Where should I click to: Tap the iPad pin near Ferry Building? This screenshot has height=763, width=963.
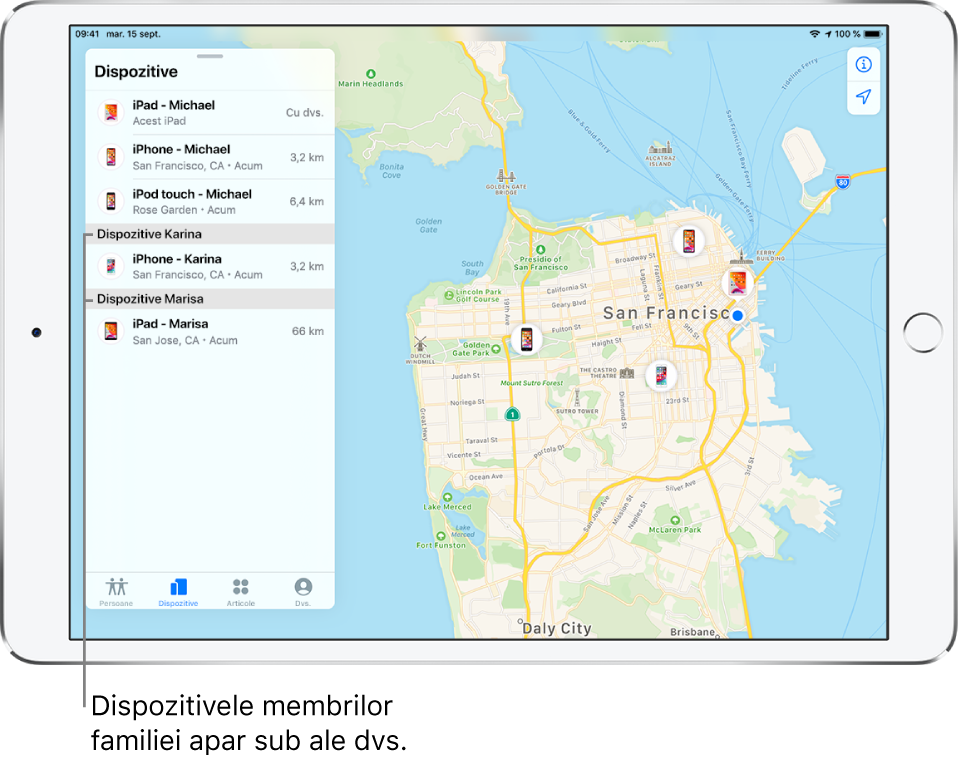coord(737,282)
